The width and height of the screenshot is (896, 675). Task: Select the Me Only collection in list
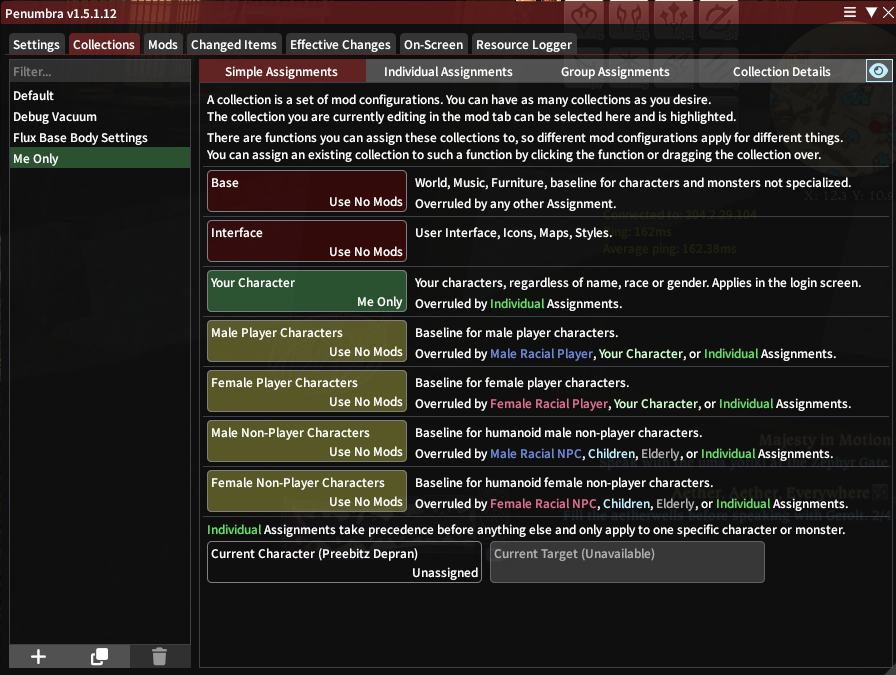tap(99, 158)
